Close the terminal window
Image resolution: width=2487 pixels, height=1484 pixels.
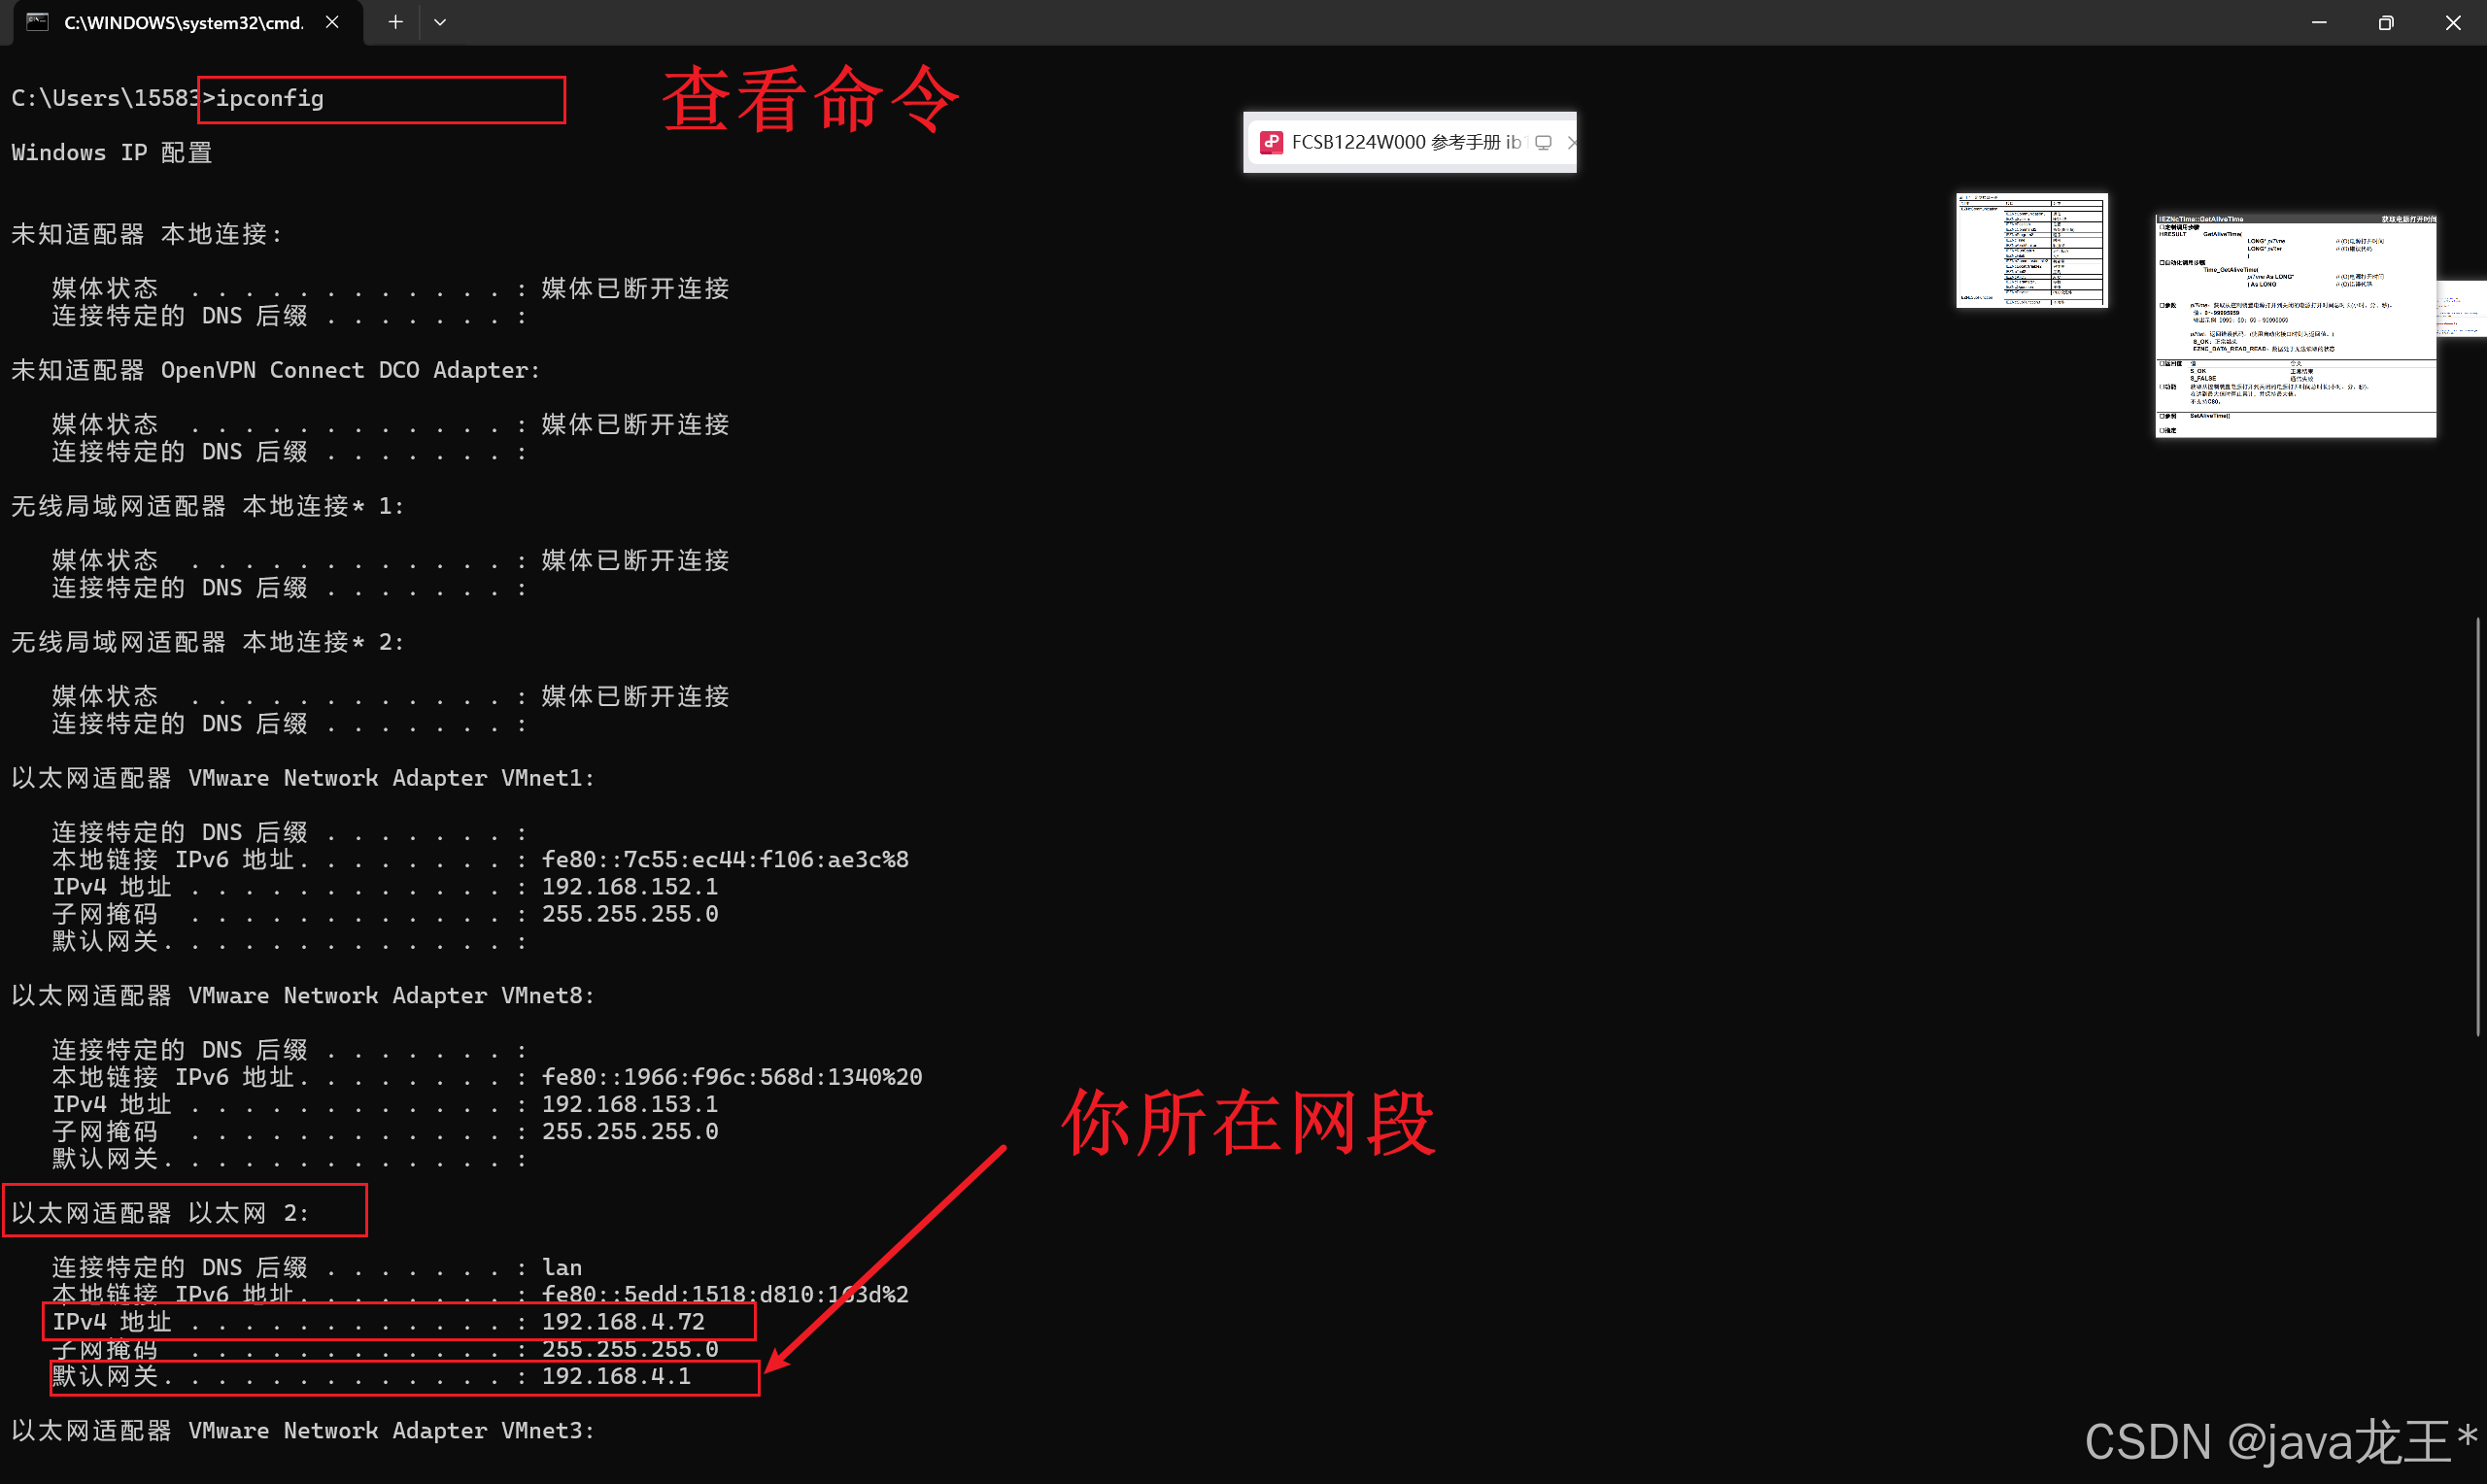[x=2452, y=22]
